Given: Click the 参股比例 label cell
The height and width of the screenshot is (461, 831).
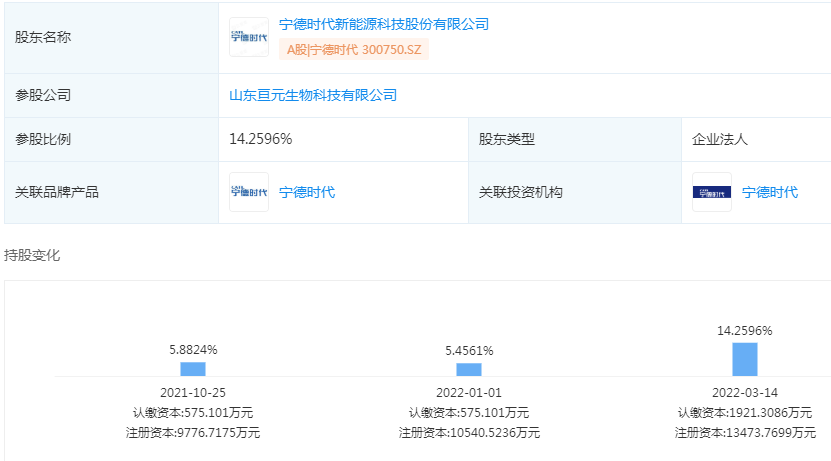Looking at the screenshot, I should click(x=111, y=139).
